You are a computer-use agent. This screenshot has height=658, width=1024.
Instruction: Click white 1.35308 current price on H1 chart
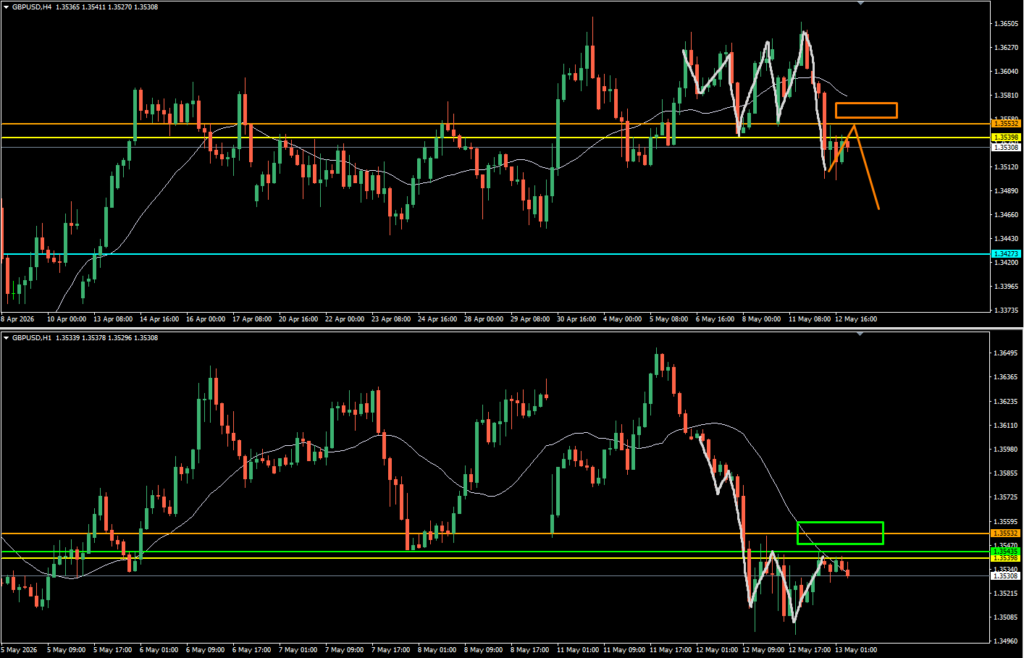tap(1006, 575)
